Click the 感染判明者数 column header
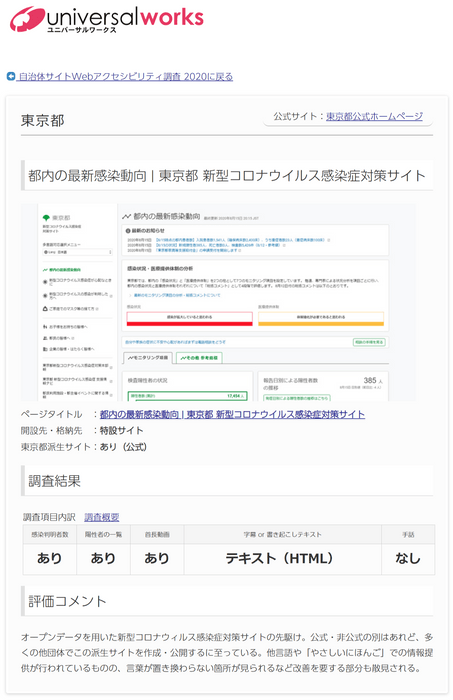Screen dimensions: 453x700 [50, 534]
